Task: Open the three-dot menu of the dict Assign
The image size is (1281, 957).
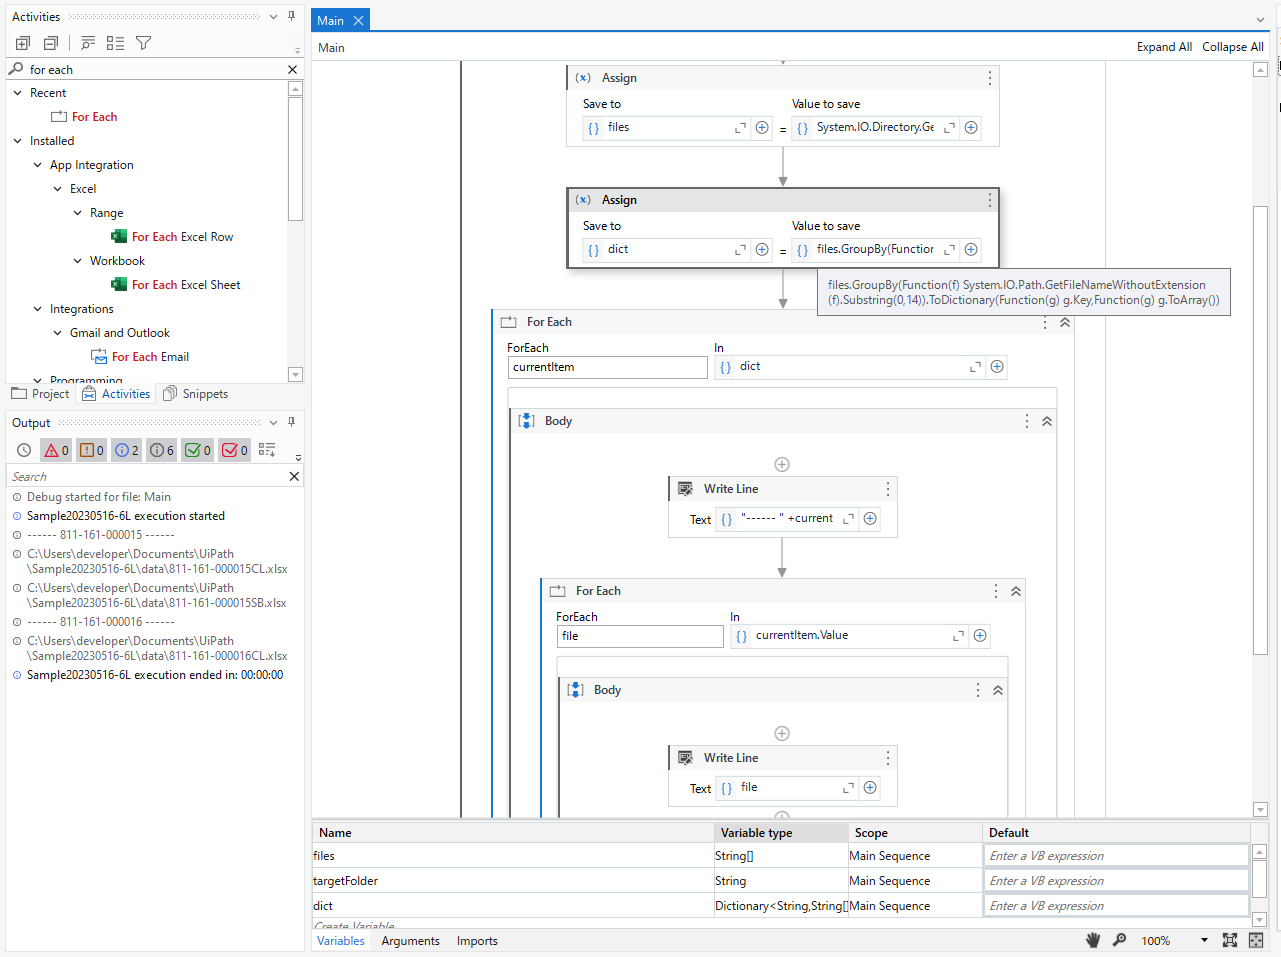Action: (990, 200)
